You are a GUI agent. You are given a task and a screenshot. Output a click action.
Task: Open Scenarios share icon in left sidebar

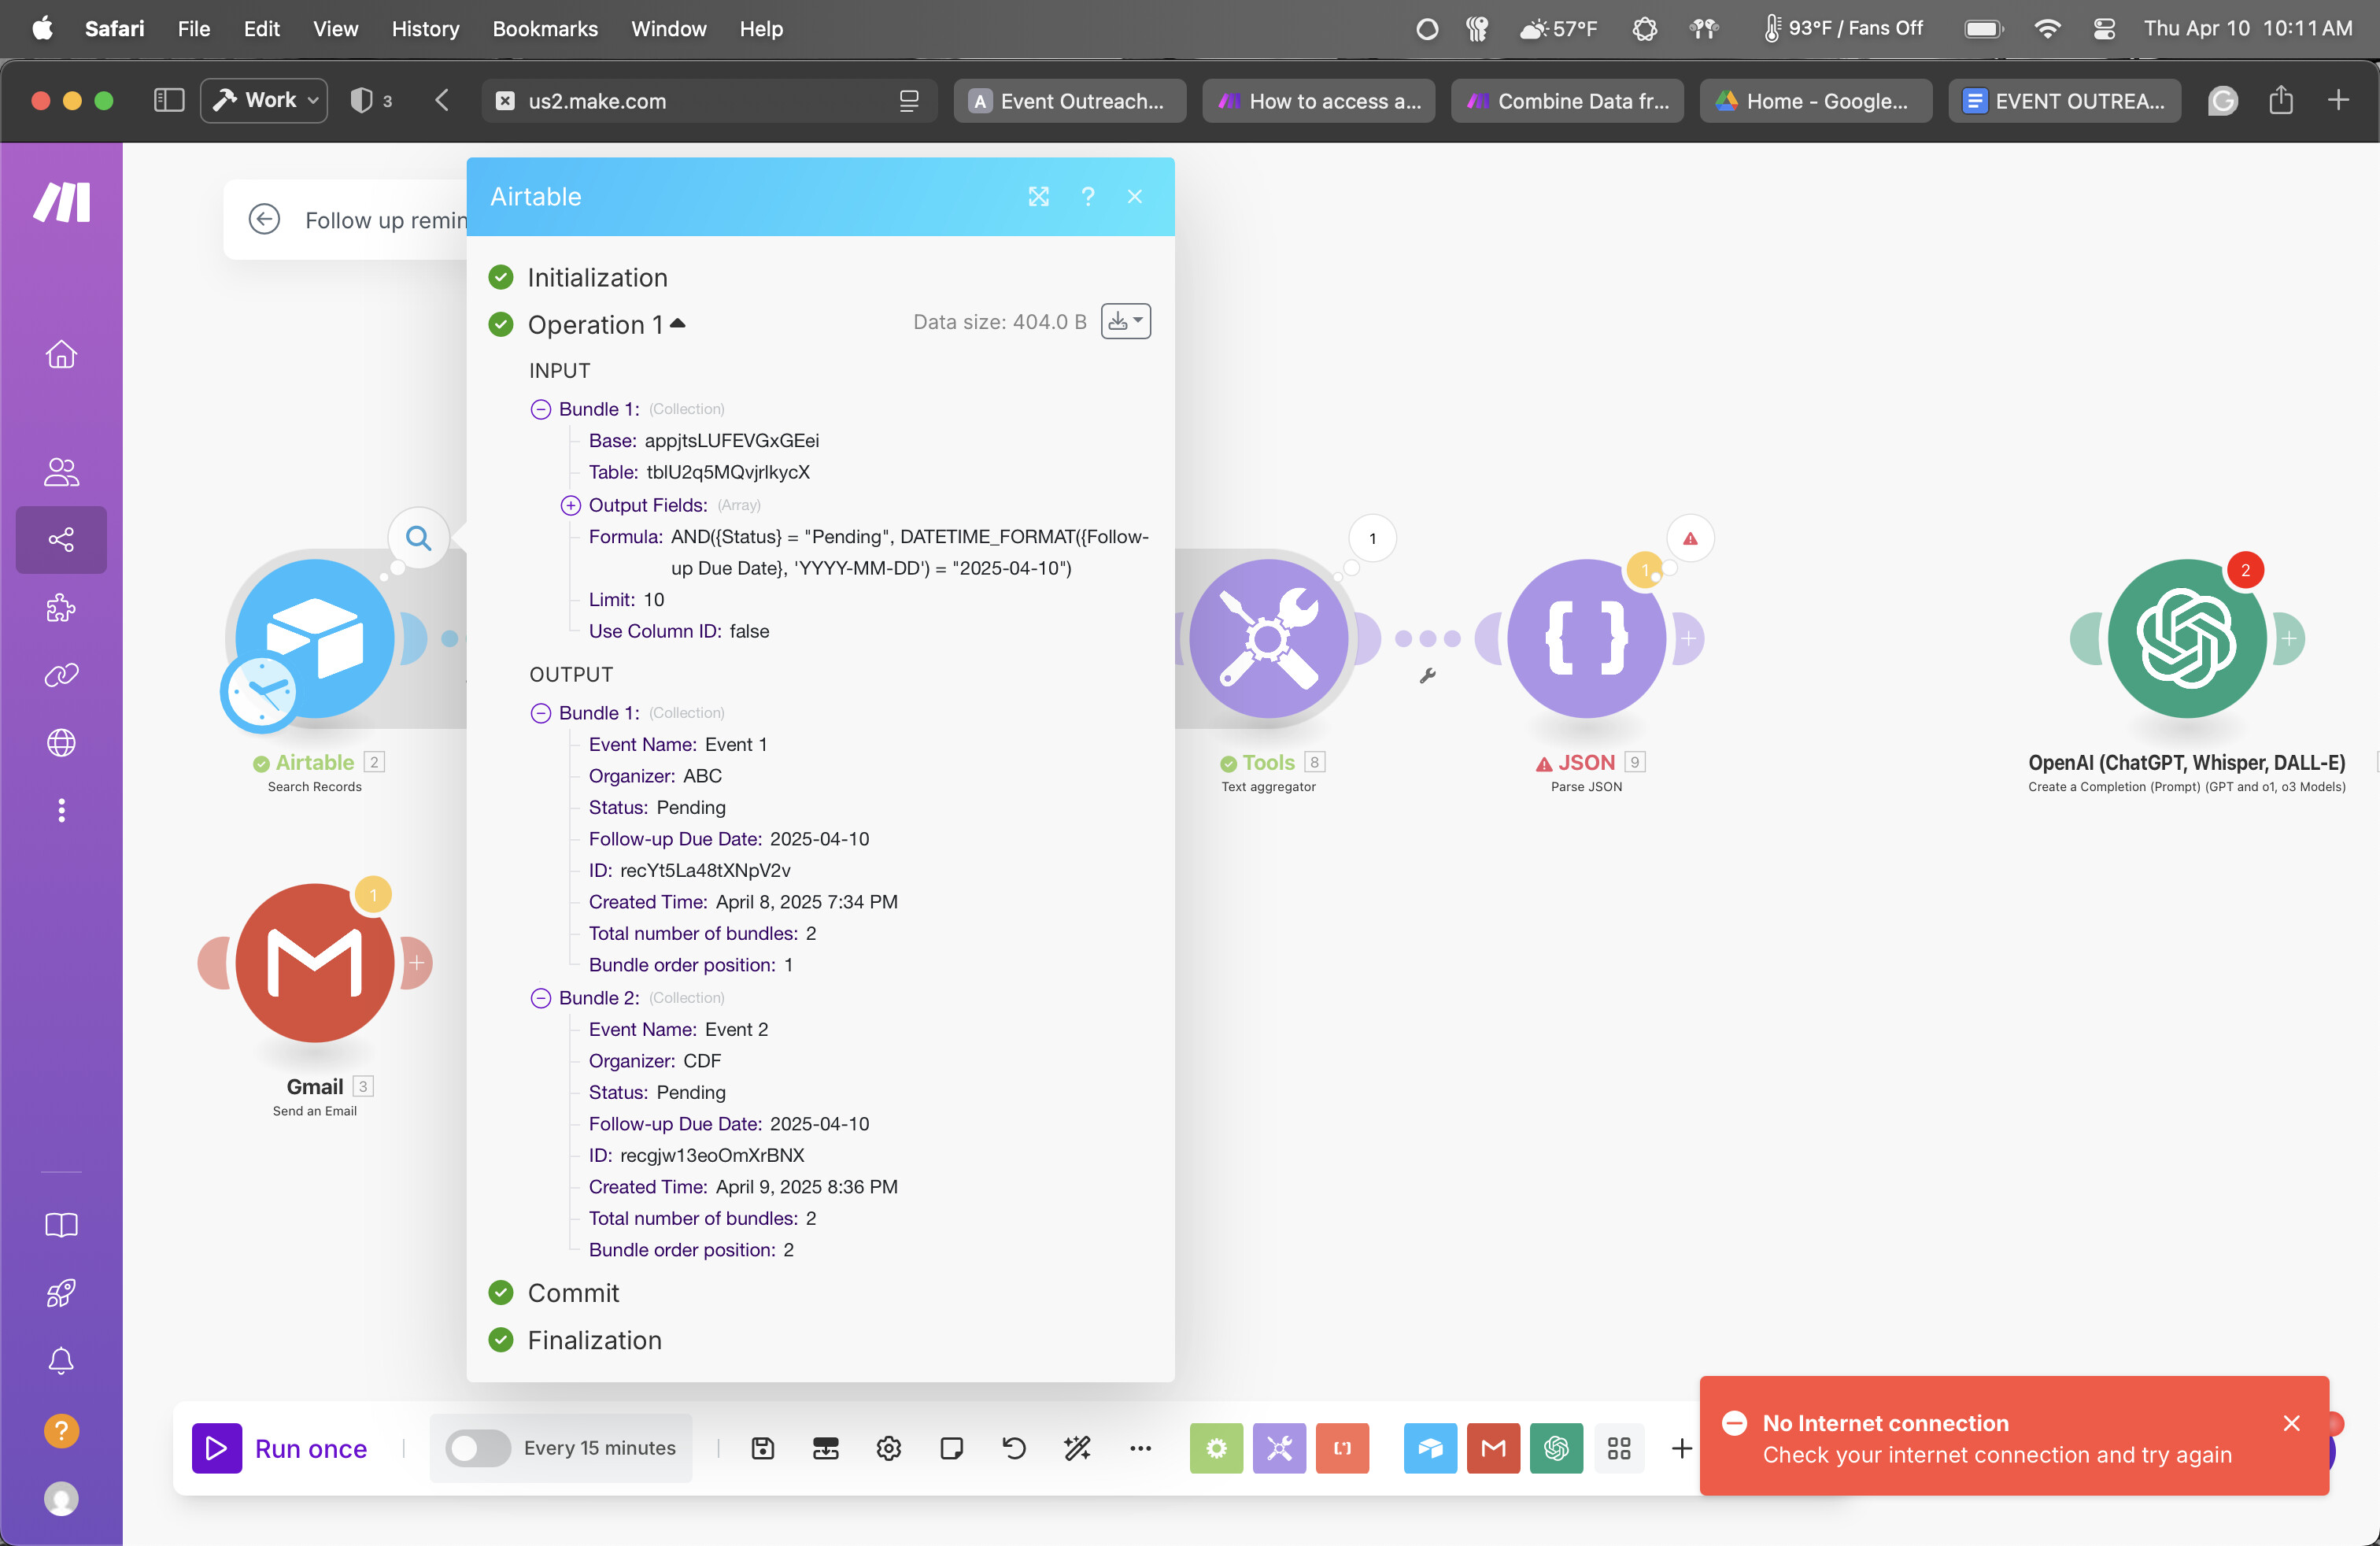coord(61,540)
